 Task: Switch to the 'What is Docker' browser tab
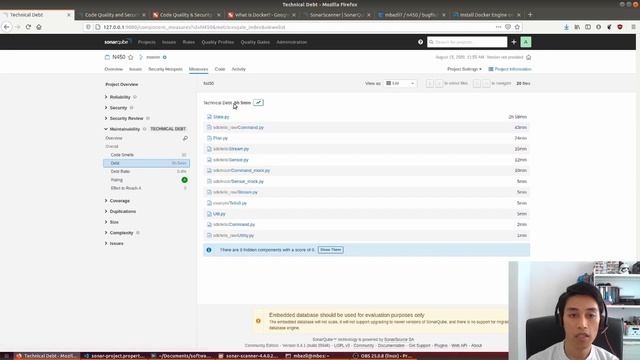[261, 15]
